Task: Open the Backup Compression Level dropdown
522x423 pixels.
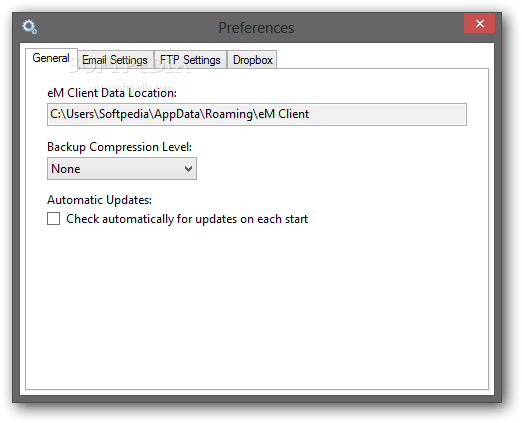Action: 122,169
